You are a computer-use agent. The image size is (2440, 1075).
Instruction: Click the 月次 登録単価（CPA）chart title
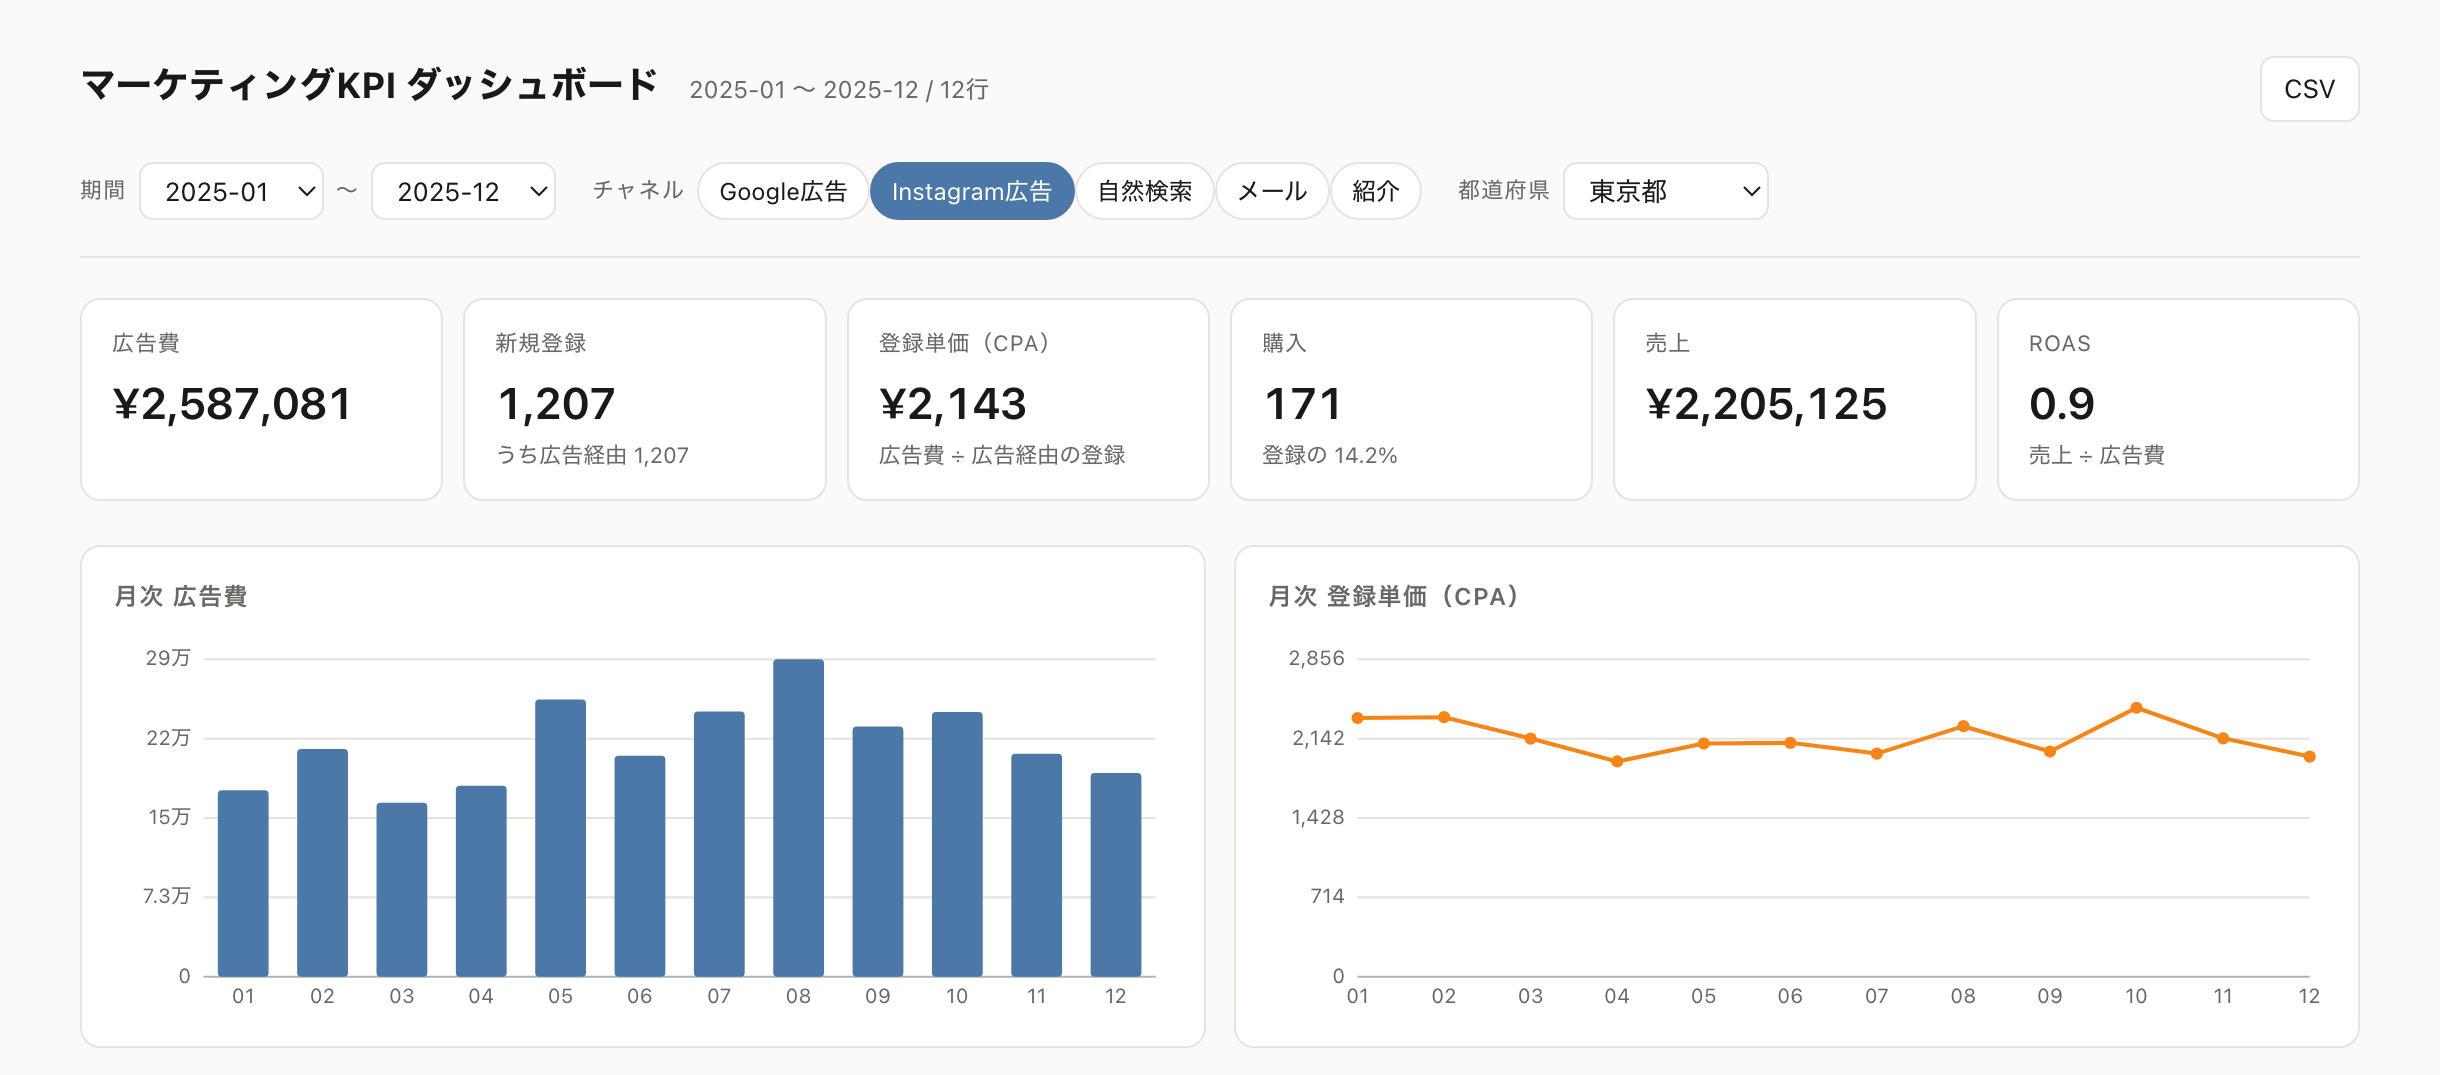point(1393,596)
